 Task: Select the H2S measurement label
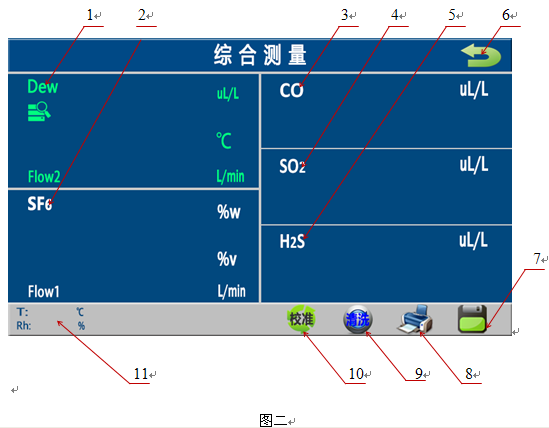[292, 241]
